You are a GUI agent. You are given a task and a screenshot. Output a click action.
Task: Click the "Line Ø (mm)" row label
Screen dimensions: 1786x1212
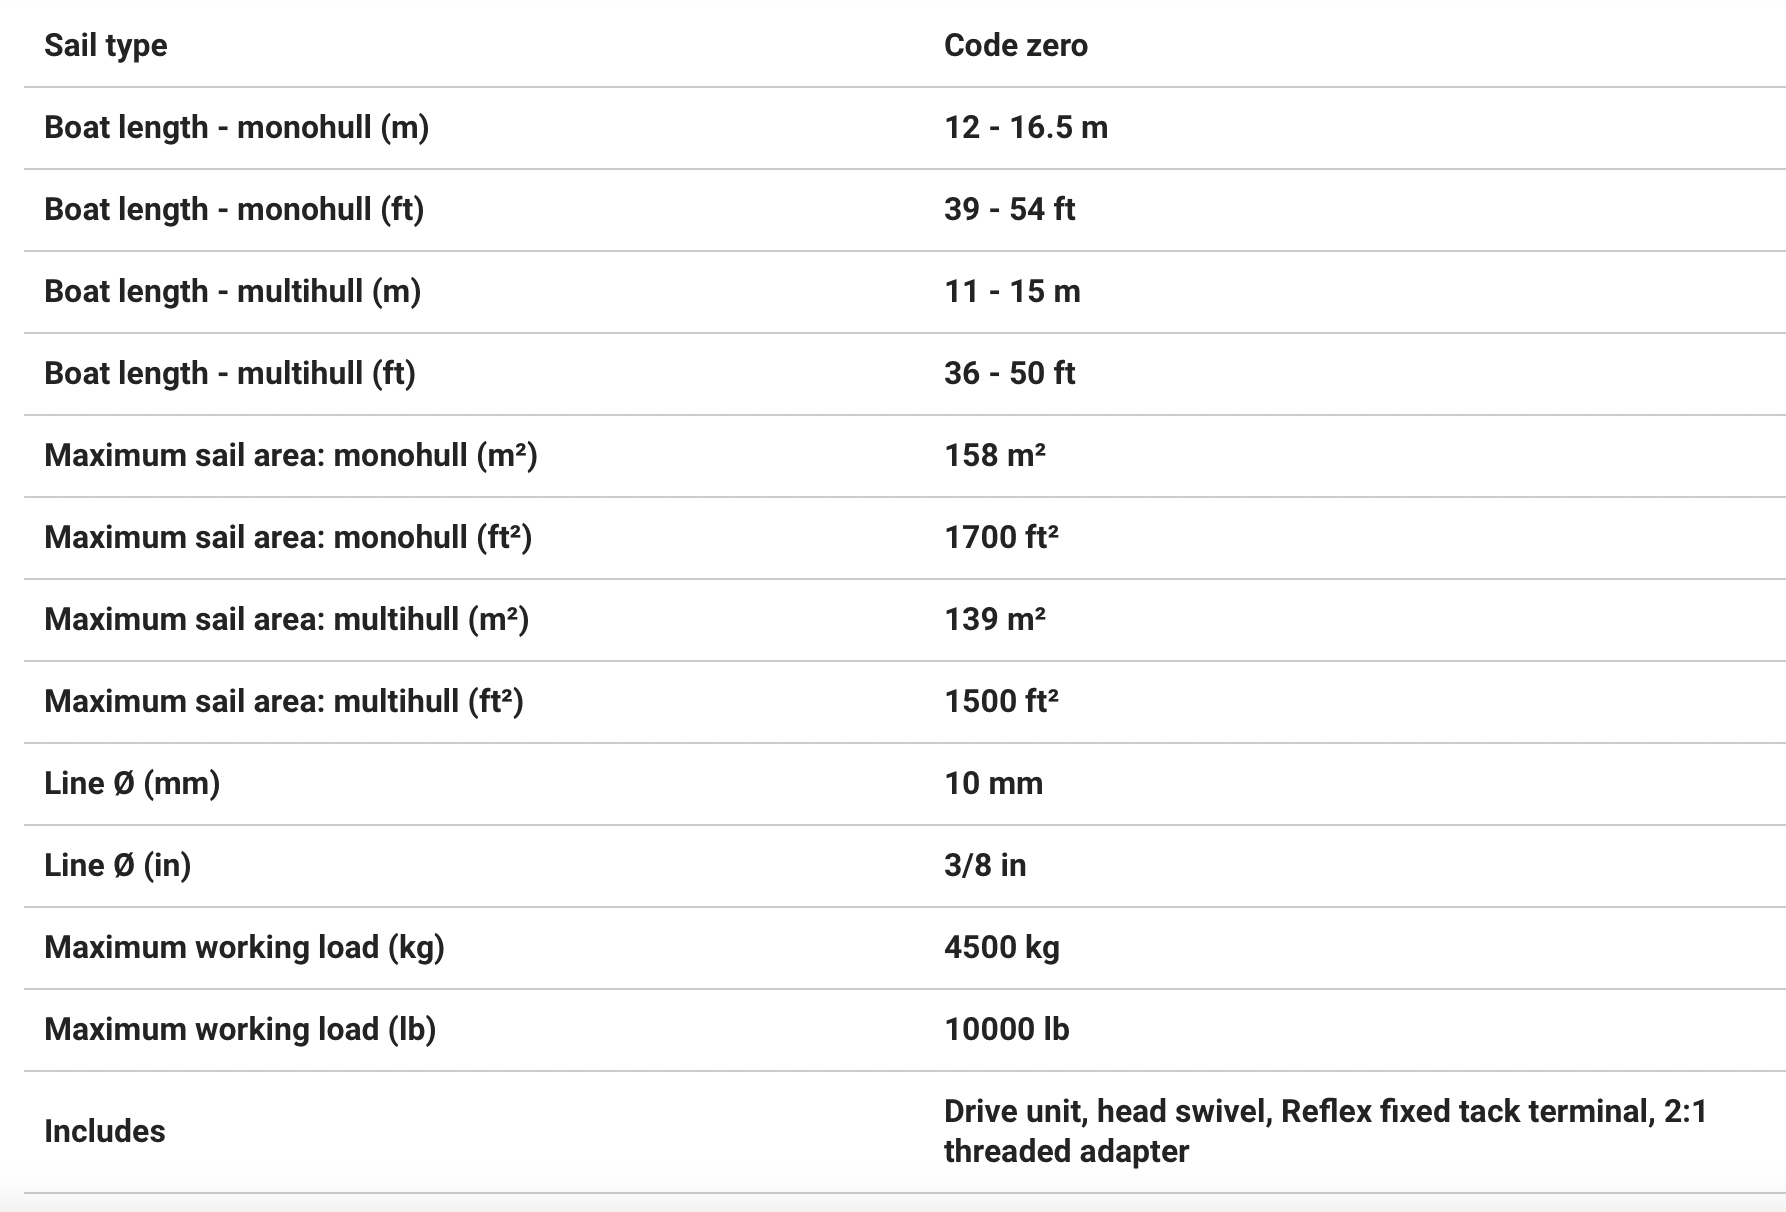click(132, 784)
